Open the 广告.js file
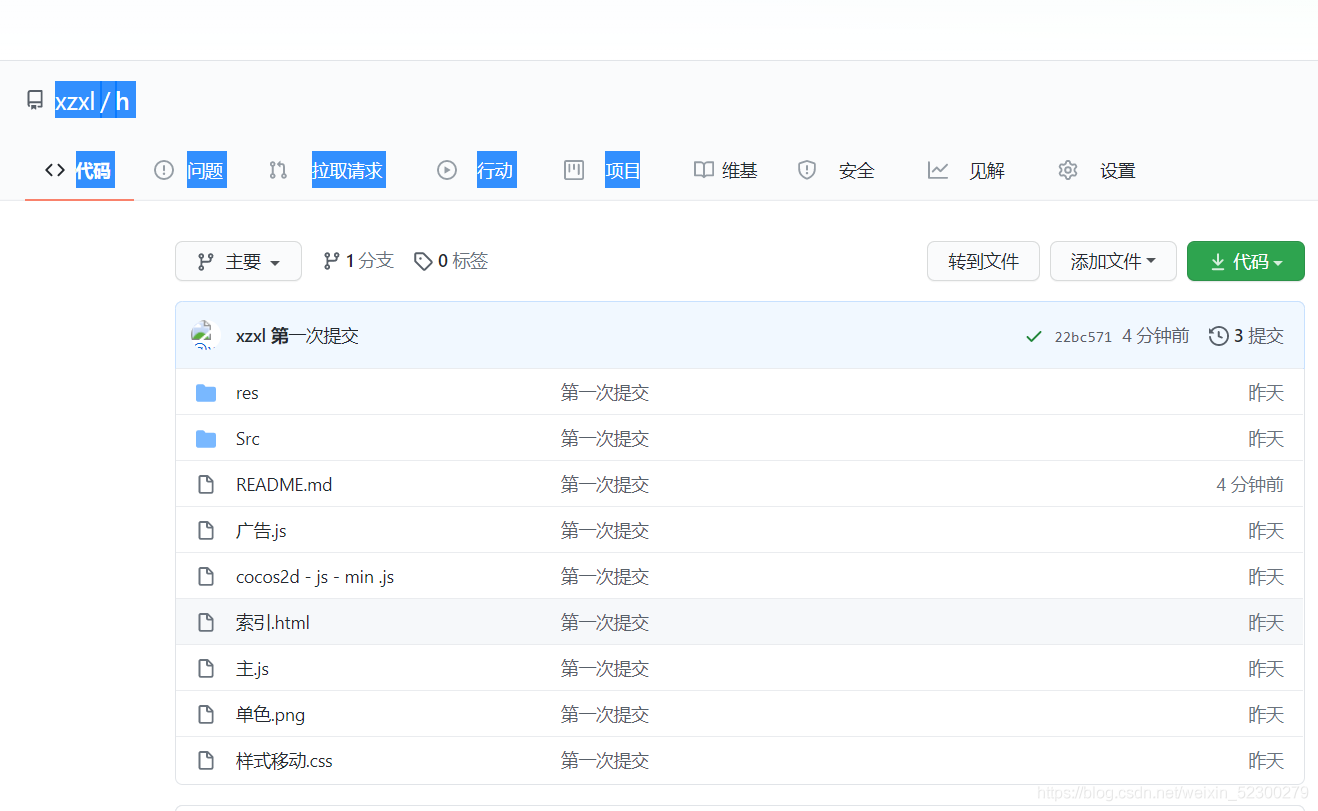Viewport: 1318px width, 811px height. [x=261, y=531]
